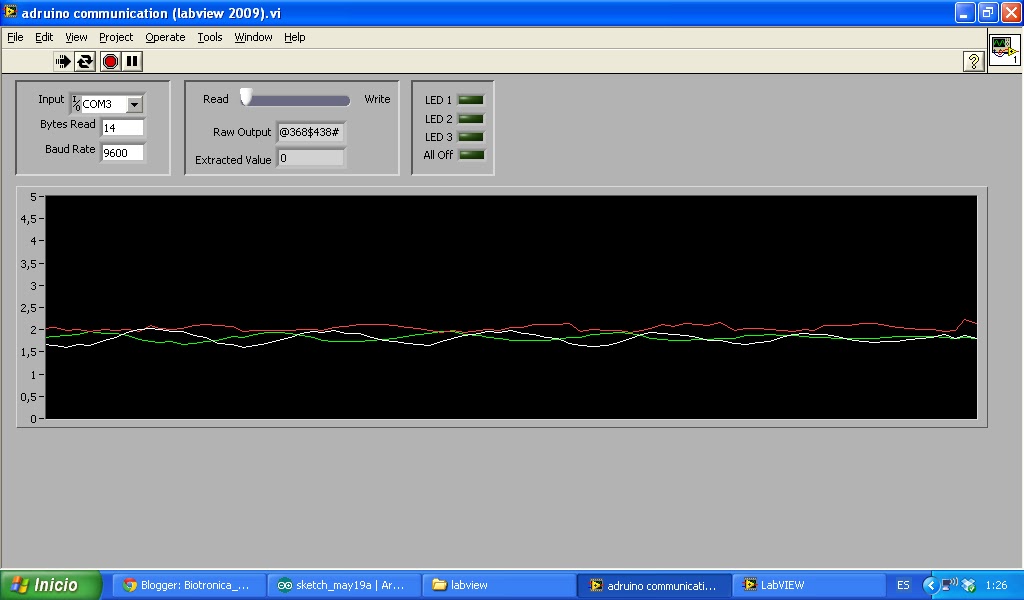Click the Run arrow toolbar icon

[x=63, y=61]
